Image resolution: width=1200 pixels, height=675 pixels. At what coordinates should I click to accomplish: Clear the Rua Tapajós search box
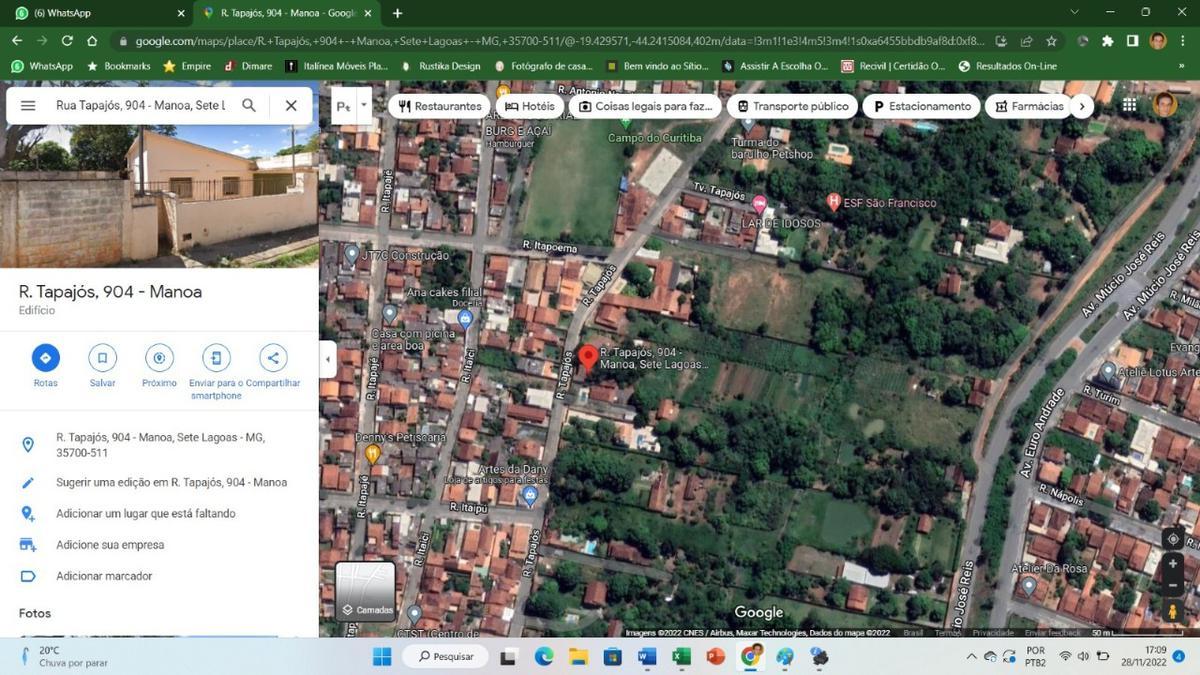[291, 105]
